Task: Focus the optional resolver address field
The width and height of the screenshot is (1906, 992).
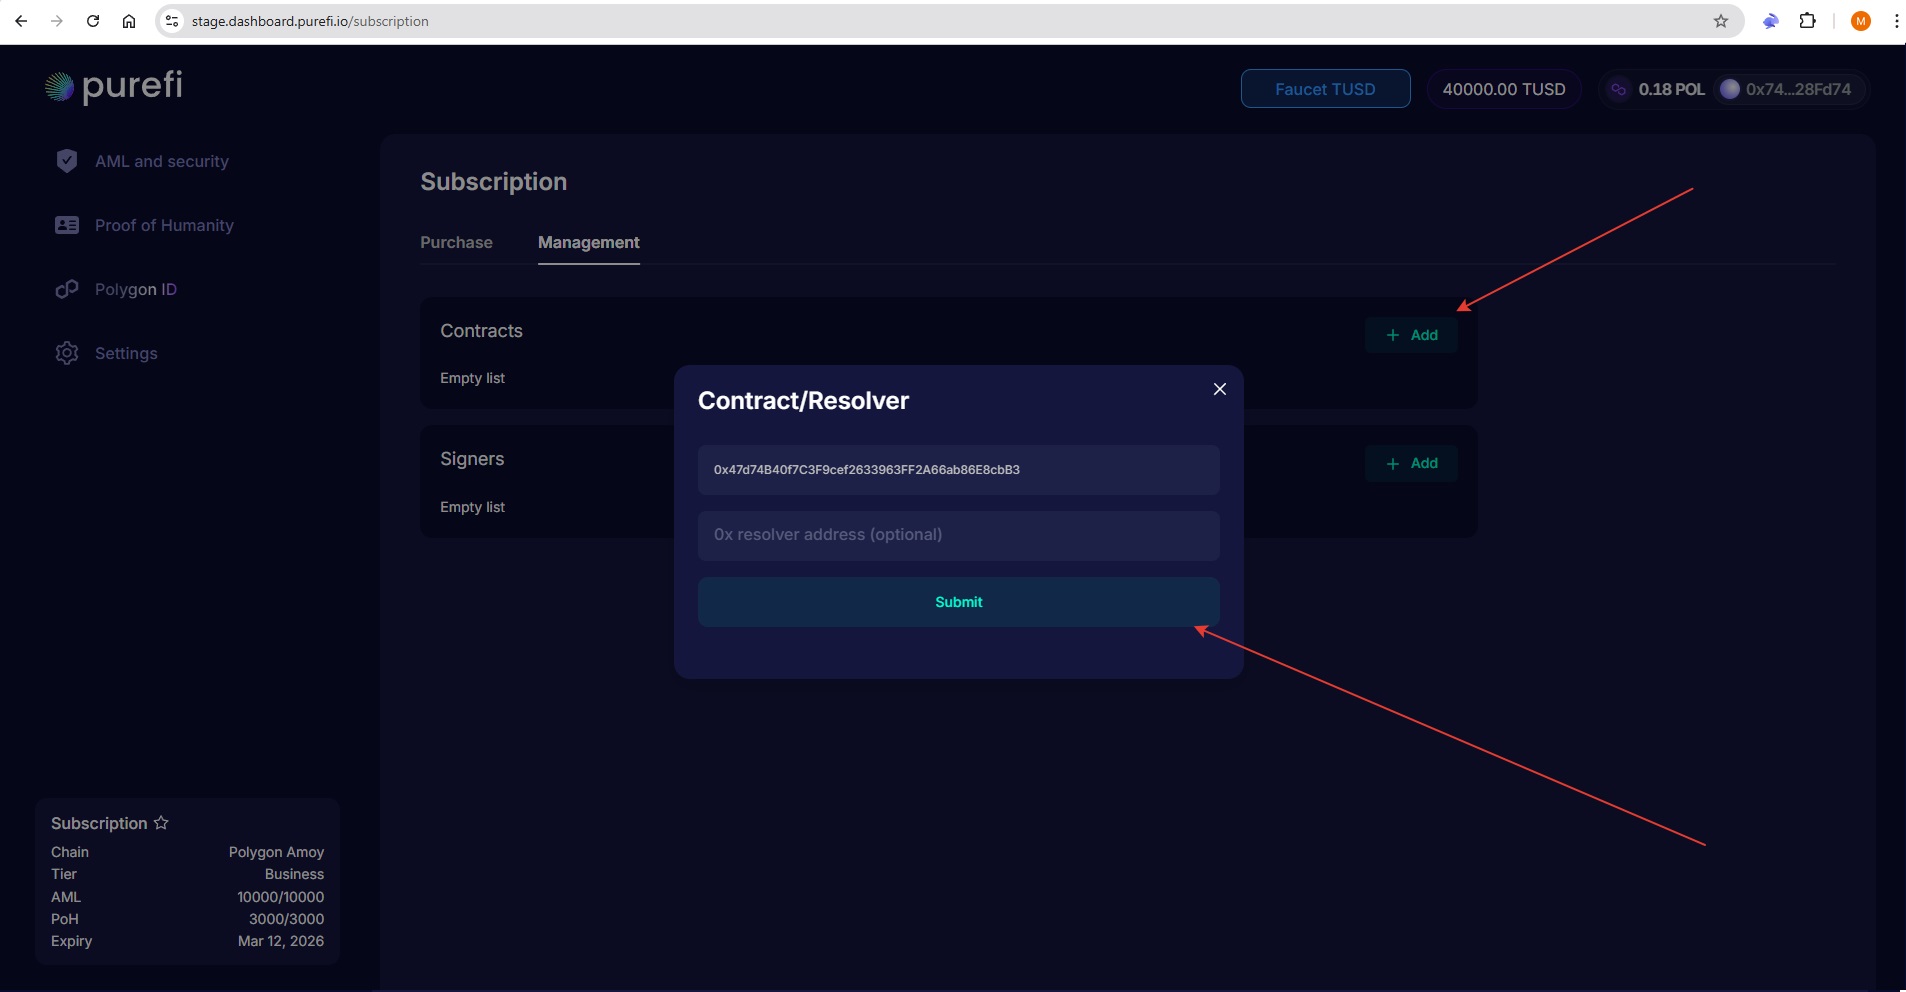Action: tap(958, 535)
